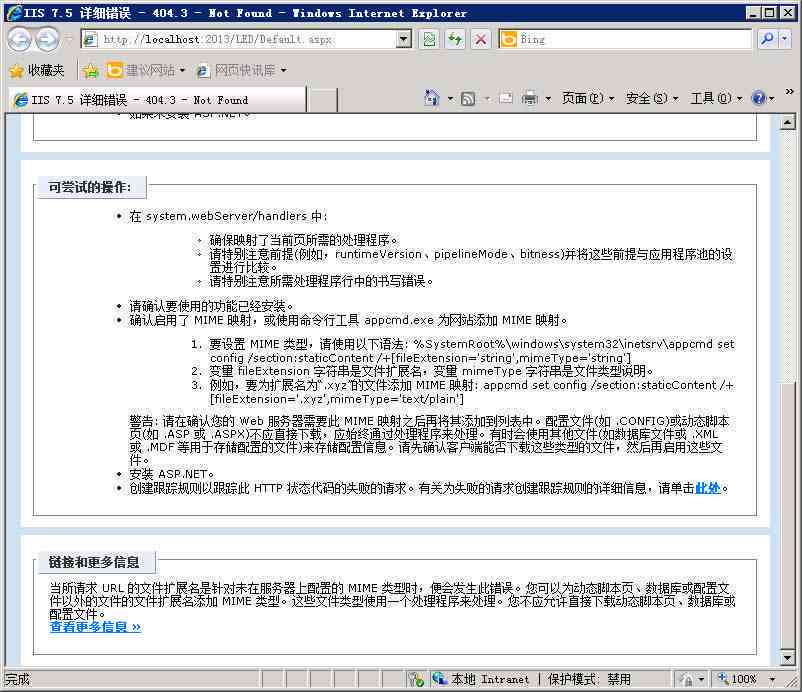
Task: Click the 链接和更多信息 section heading
Action: pyautogui.click(x=94, y=562)
